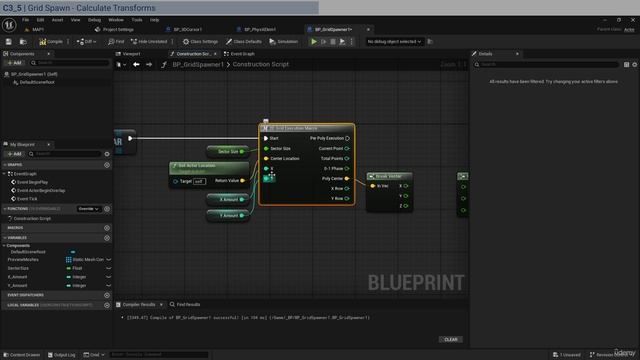Open the File menu

point(25,20)
